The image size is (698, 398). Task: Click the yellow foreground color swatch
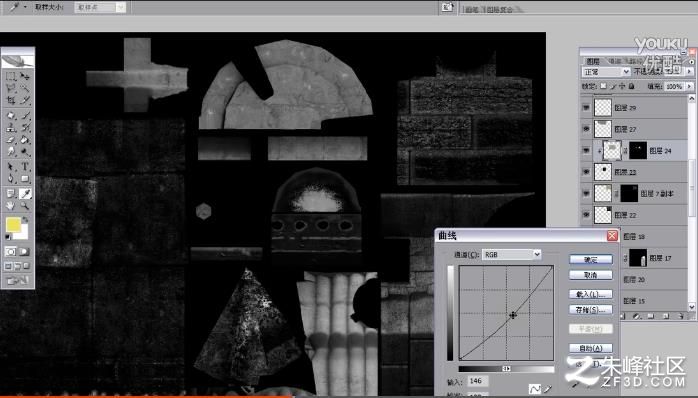coord(13,224)
